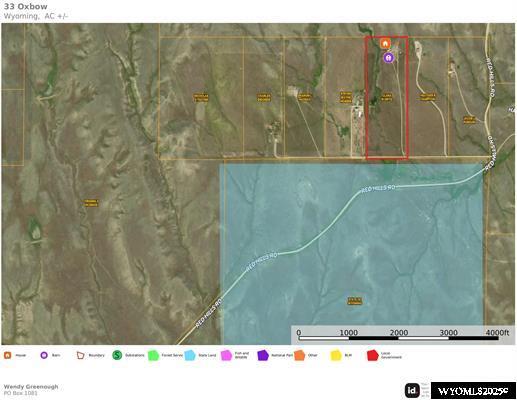Click the 33 Oxbow title
This screenshot has height=400, width=517.
coord(25,6)
